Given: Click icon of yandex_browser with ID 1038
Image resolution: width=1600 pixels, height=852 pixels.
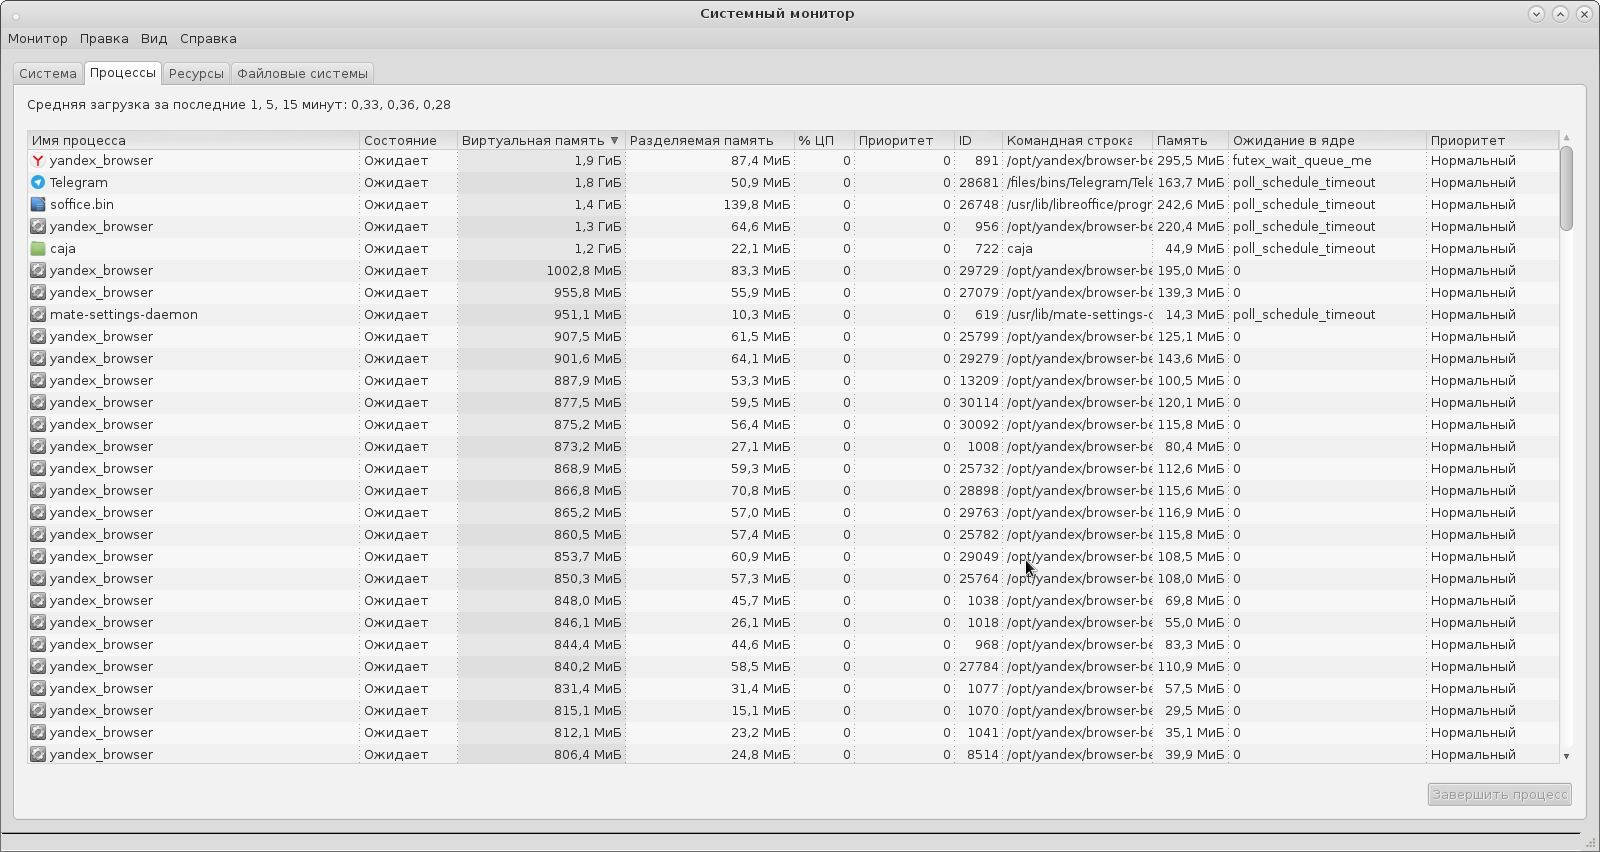Looking at the screenshot, I should coord(38,601).
